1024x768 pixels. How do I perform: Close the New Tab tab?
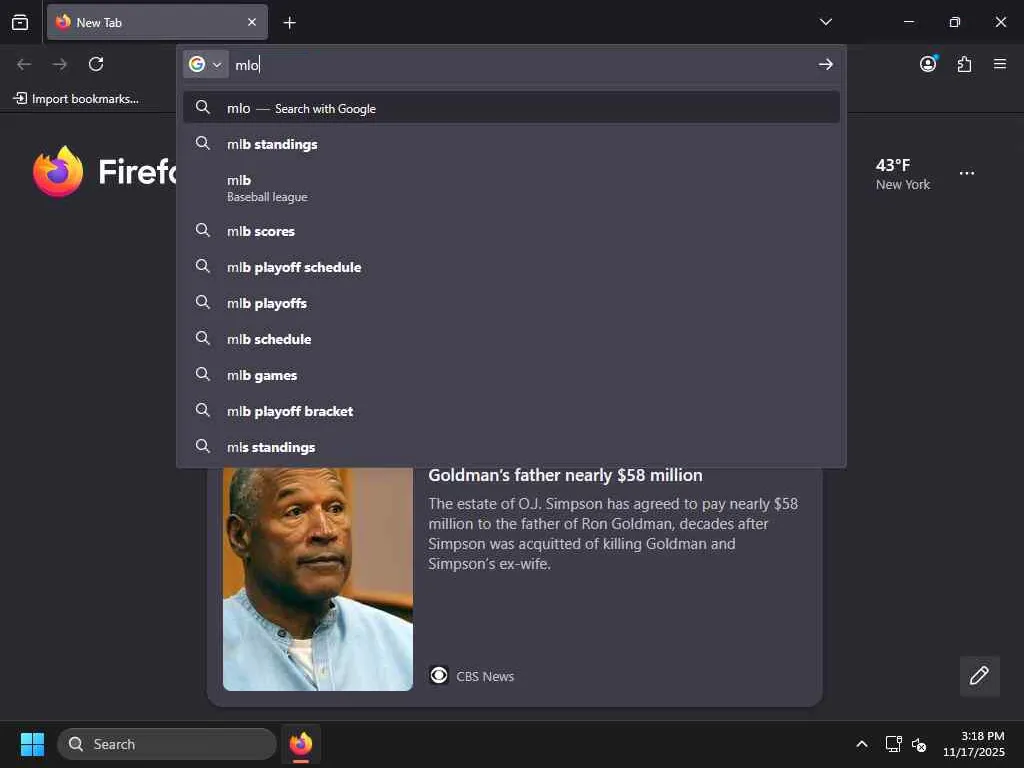[x=251, y=22]
